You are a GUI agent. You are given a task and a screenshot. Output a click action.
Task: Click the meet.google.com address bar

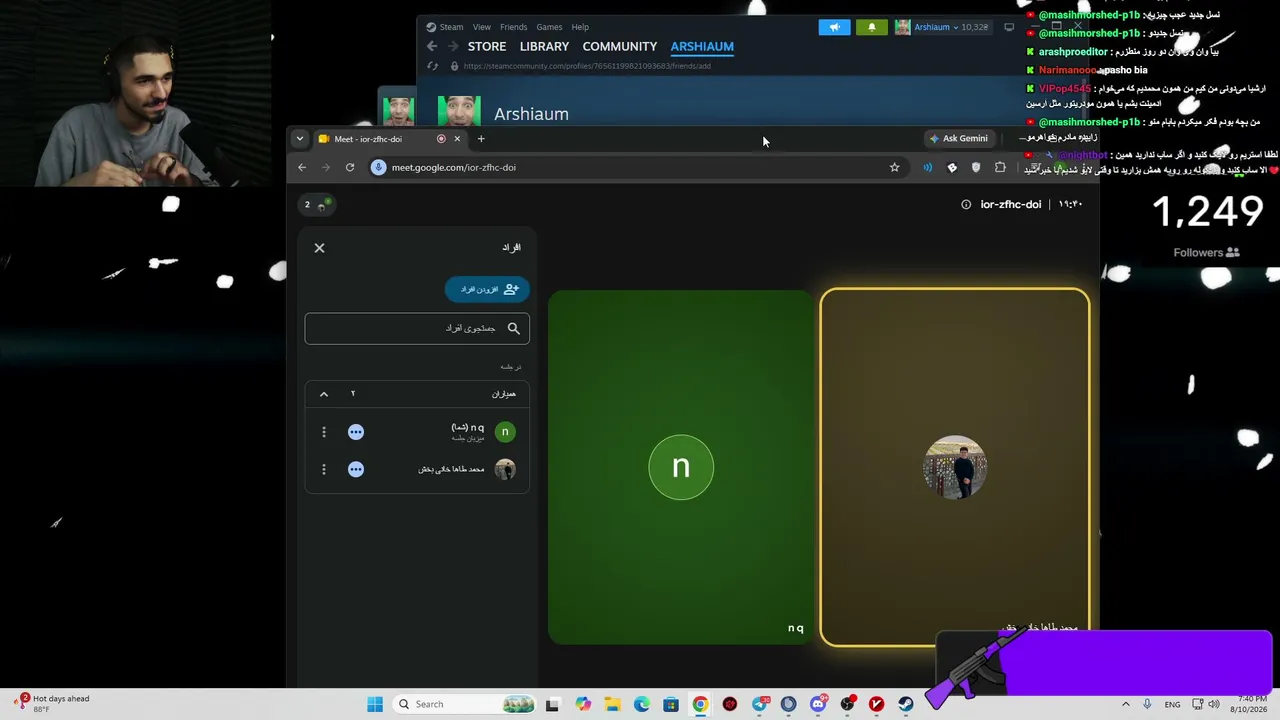pyautogui.click(x=640, y=167)
